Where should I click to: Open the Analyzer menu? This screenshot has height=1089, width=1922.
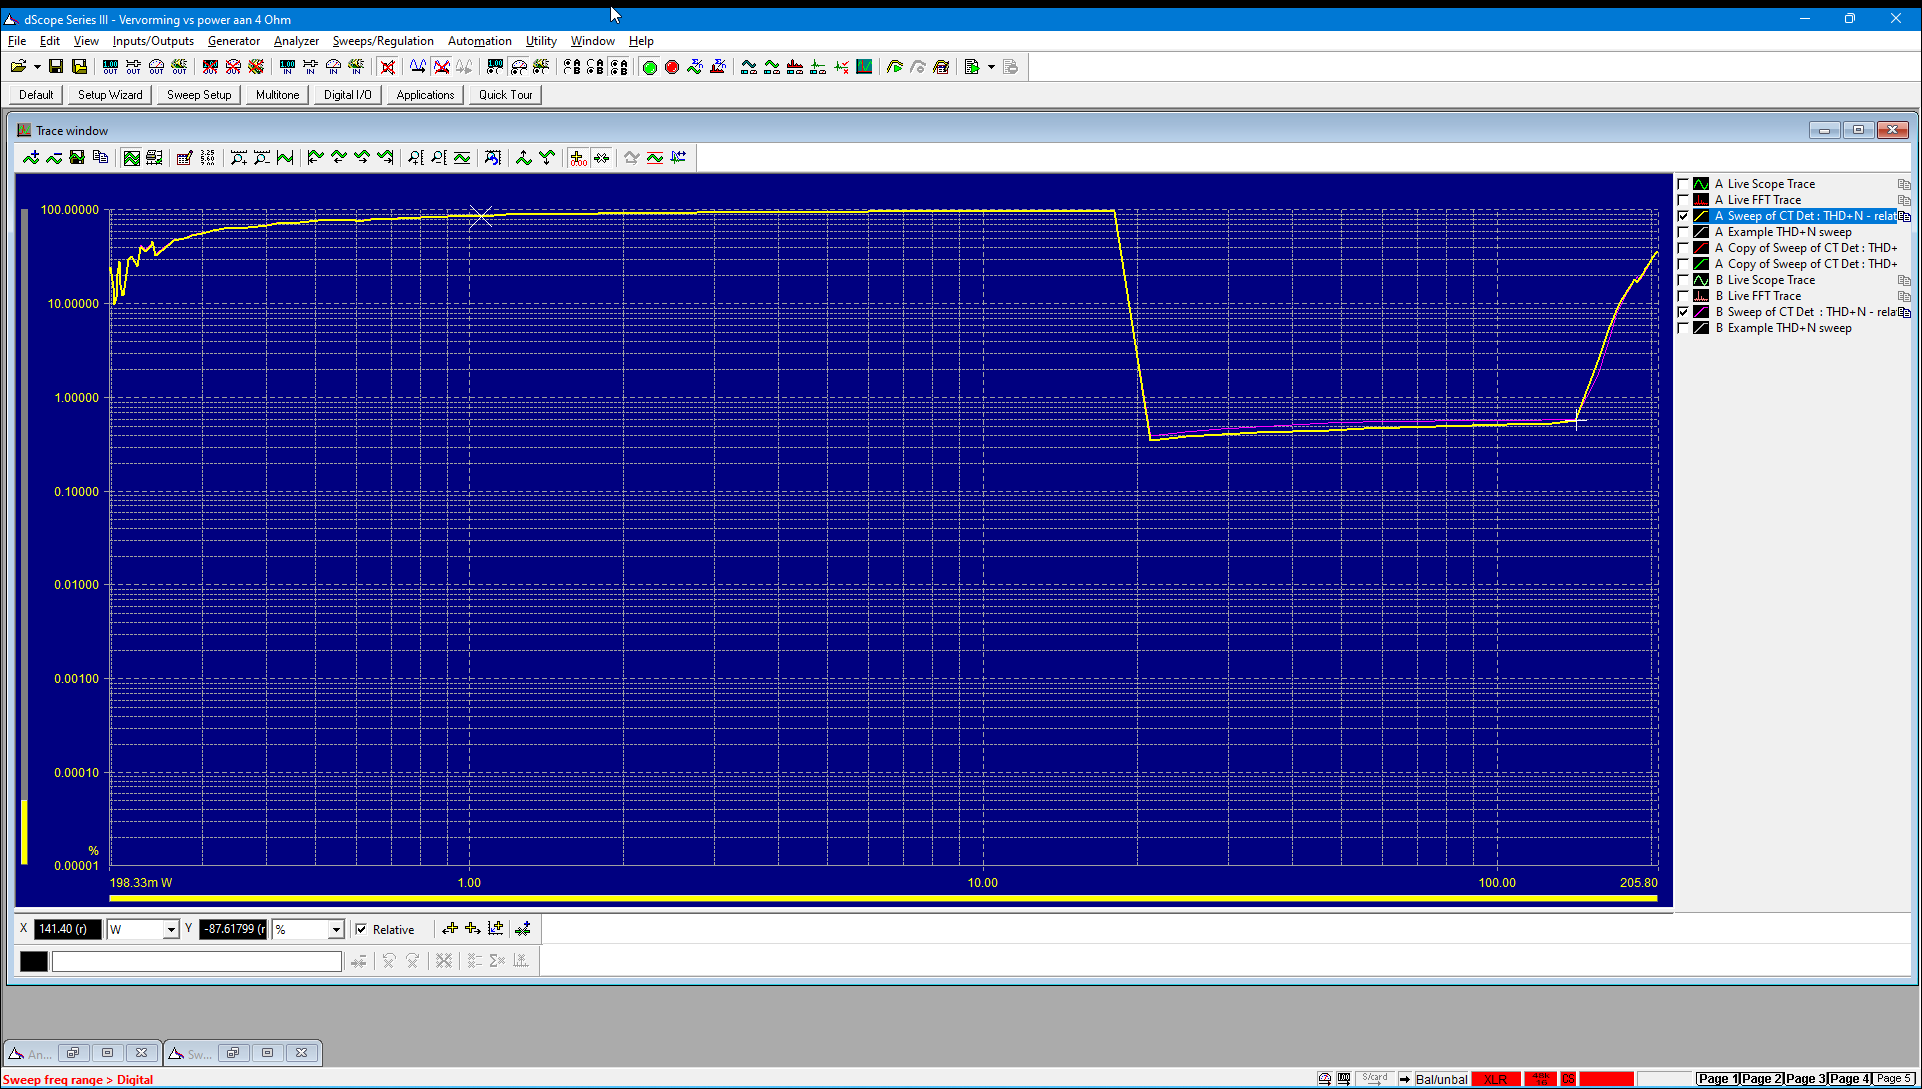pyautogui.click(x=296, y=41)
